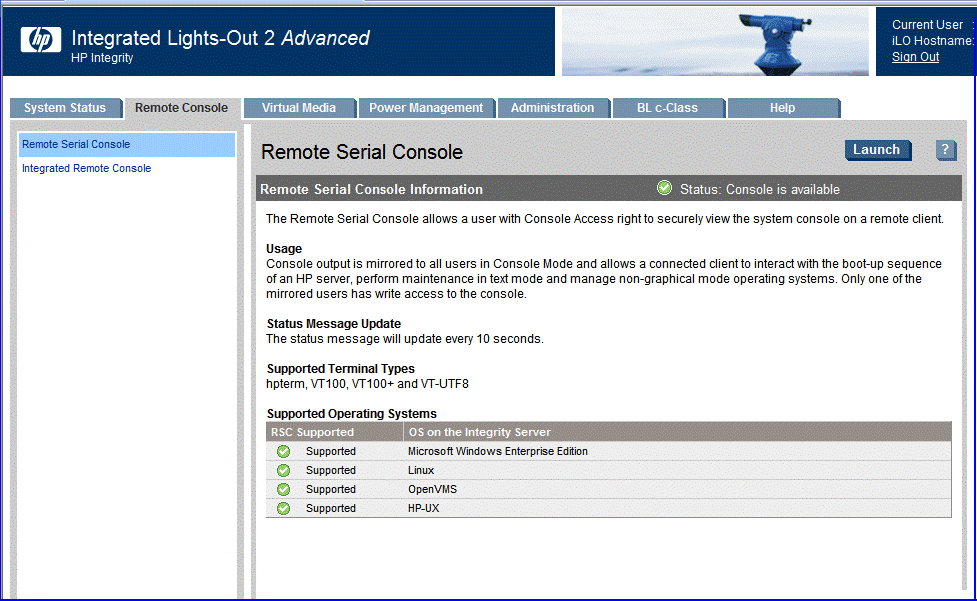Click the 'Linux' table cell
Image resolution: width=977 pixels, height=601 pixels.
pyautogui.click(x=421, y=470)
